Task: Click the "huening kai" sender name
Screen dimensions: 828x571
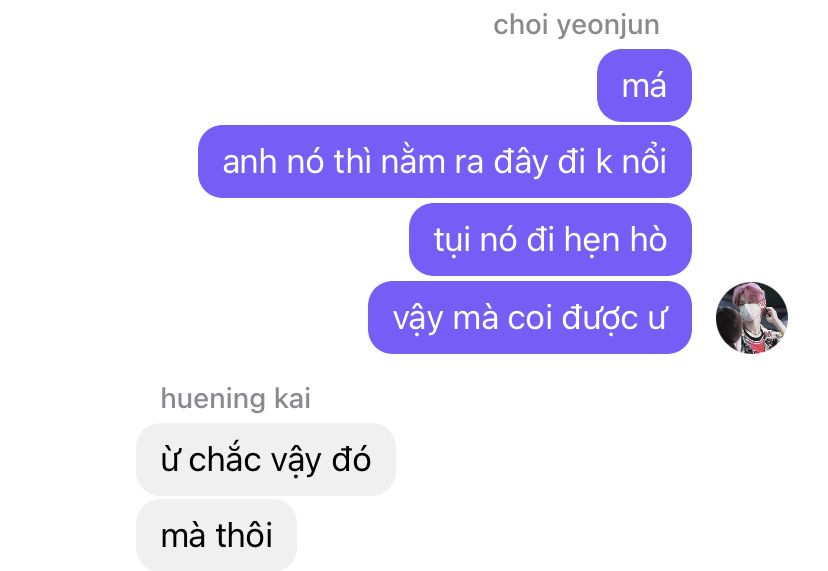Action: pos(236,398)
